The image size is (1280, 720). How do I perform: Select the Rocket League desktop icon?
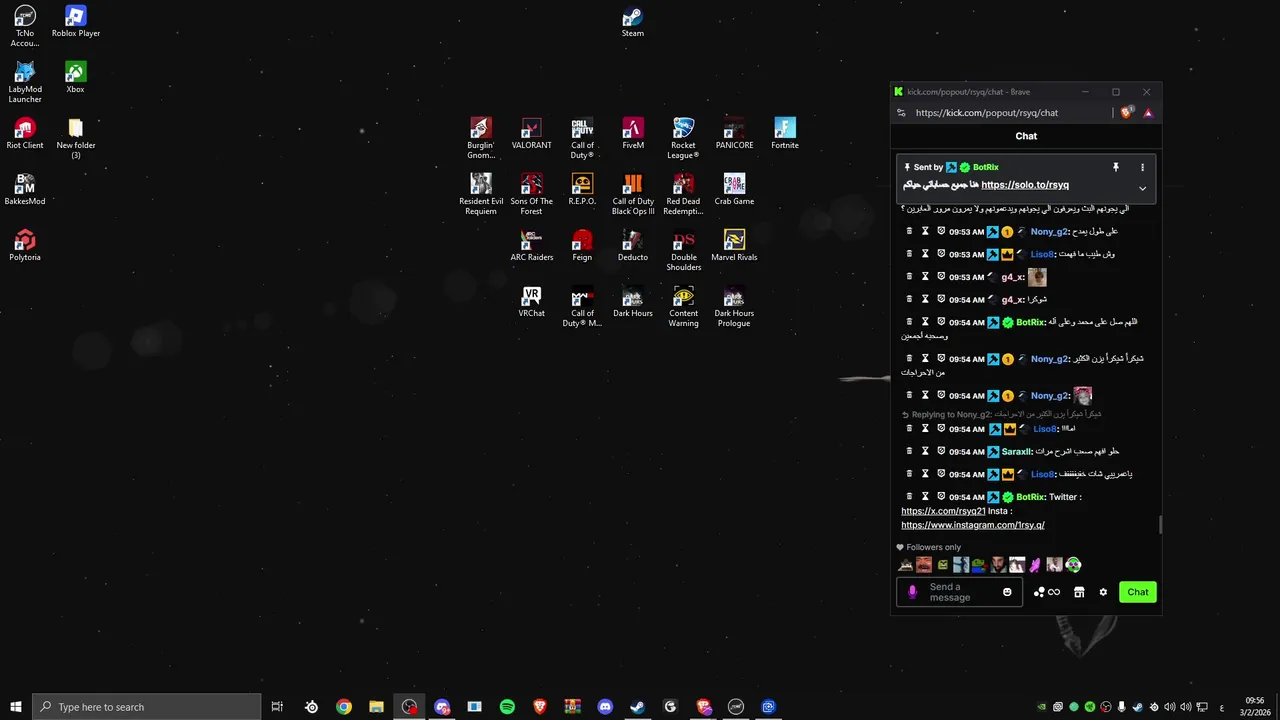(x=684, y=139)
